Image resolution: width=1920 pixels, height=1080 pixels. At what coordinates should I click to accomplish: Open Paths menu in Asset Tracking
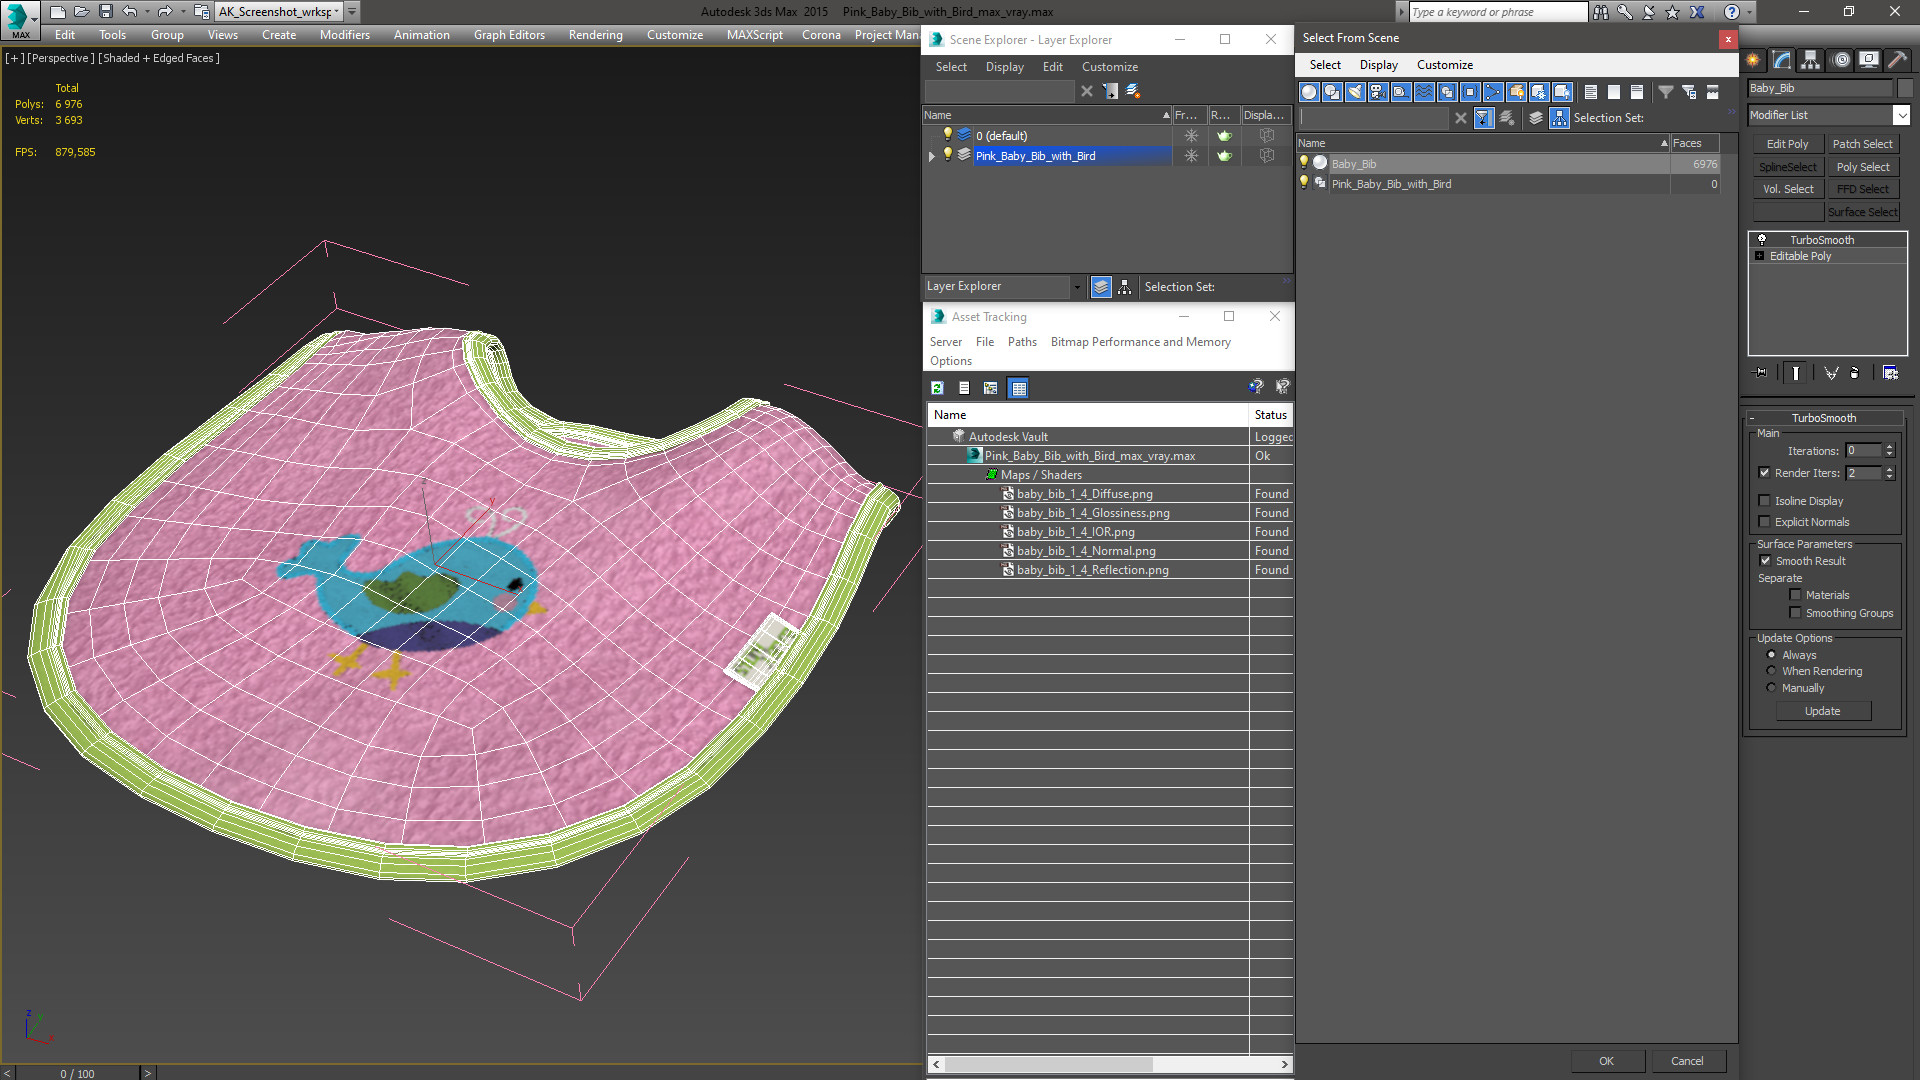1021,342
